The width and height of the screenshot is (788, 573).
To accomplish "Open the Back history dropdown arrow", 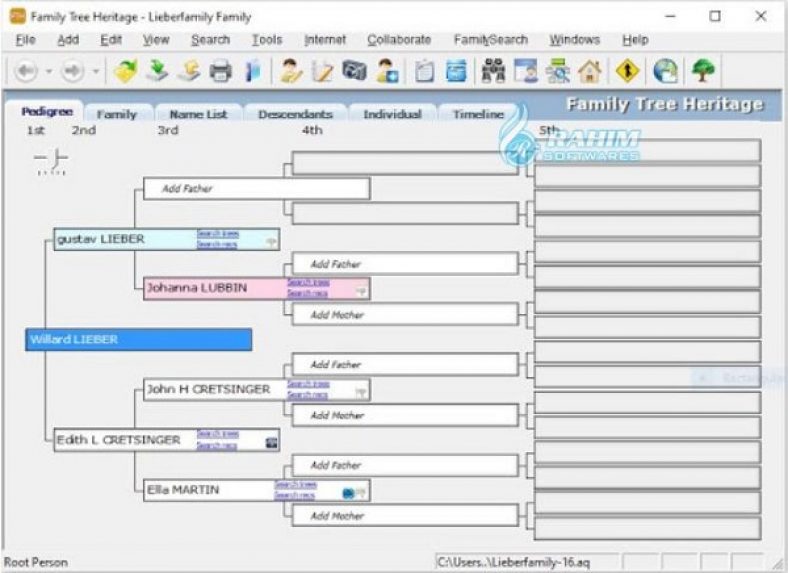I will pyautogui.click(x=49, y=71).
